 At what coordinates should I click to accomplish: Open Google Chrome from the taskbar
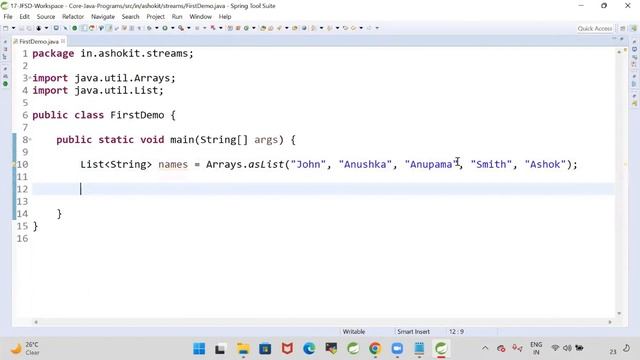pos(375,349)
